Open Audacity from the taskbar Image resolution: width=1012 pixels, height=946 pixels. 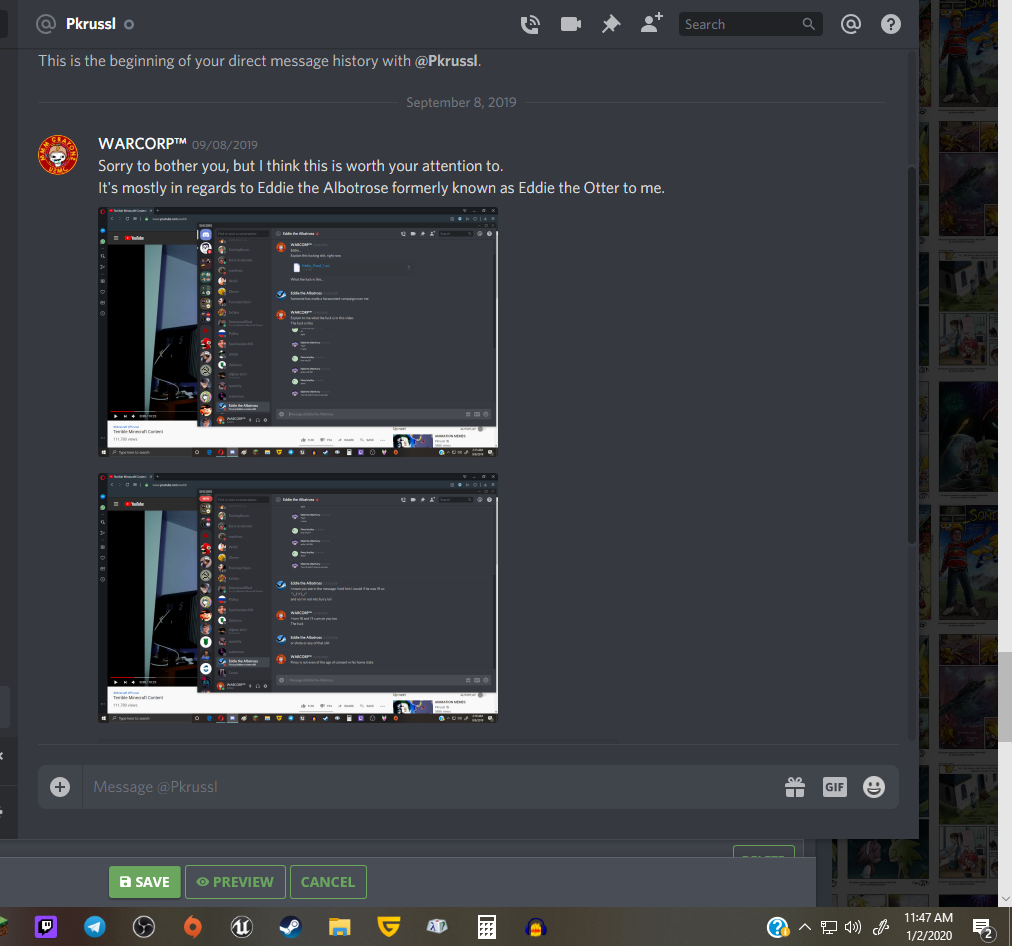[536, 927]
